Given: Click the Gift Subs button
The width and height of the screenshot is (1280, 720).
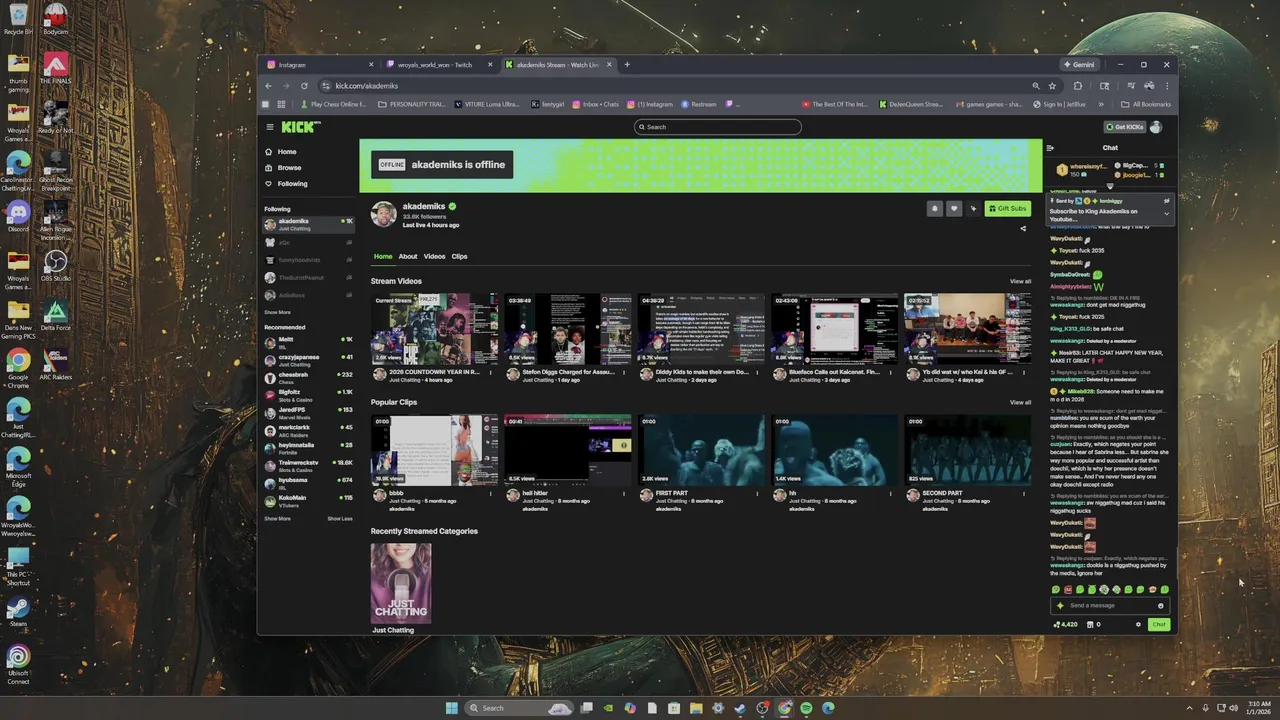Looking at the screenshot, I should pyautogui.click(x=1007, y=209).
